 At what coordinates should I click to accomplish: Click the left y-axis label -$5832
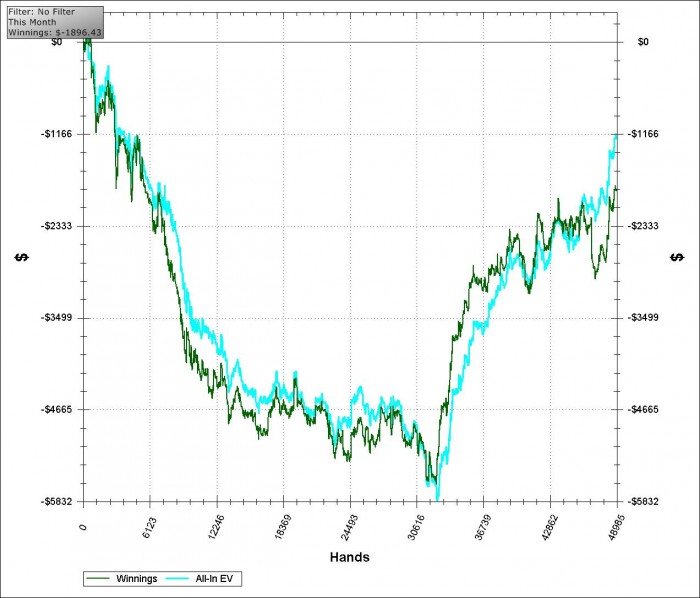57,502
